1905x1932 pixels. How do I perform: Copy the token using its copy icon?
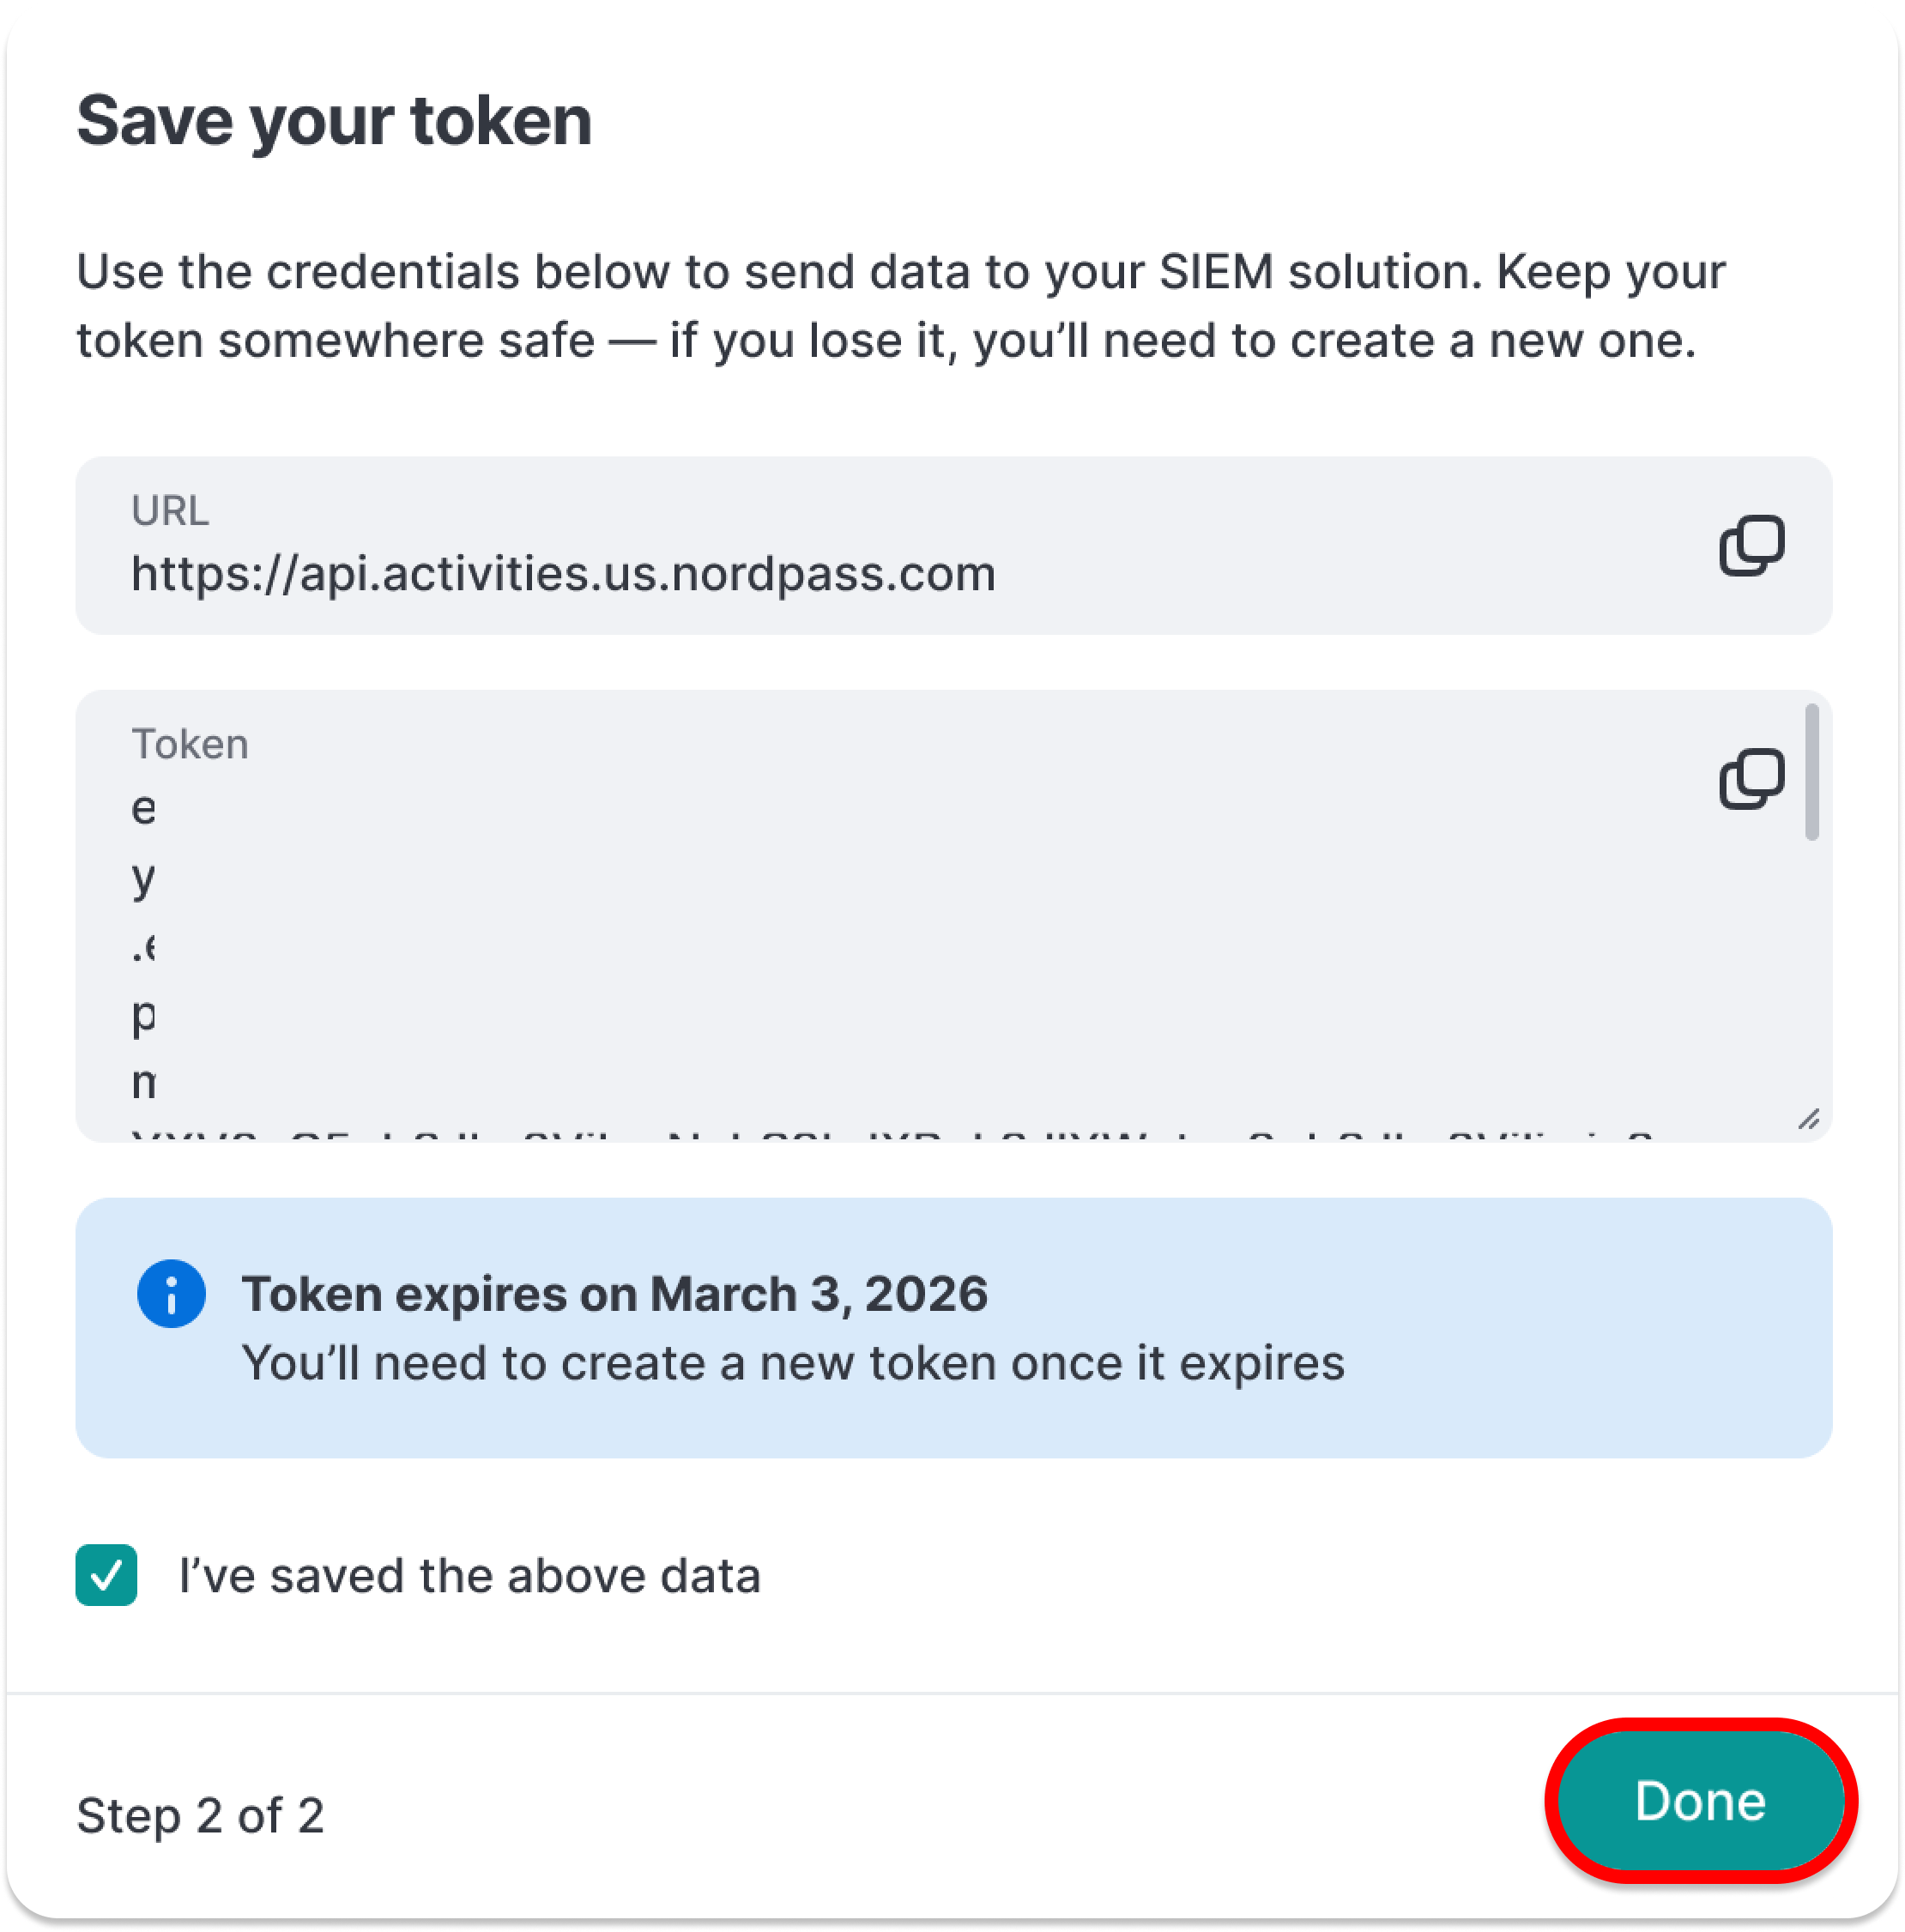point(1751,779)
